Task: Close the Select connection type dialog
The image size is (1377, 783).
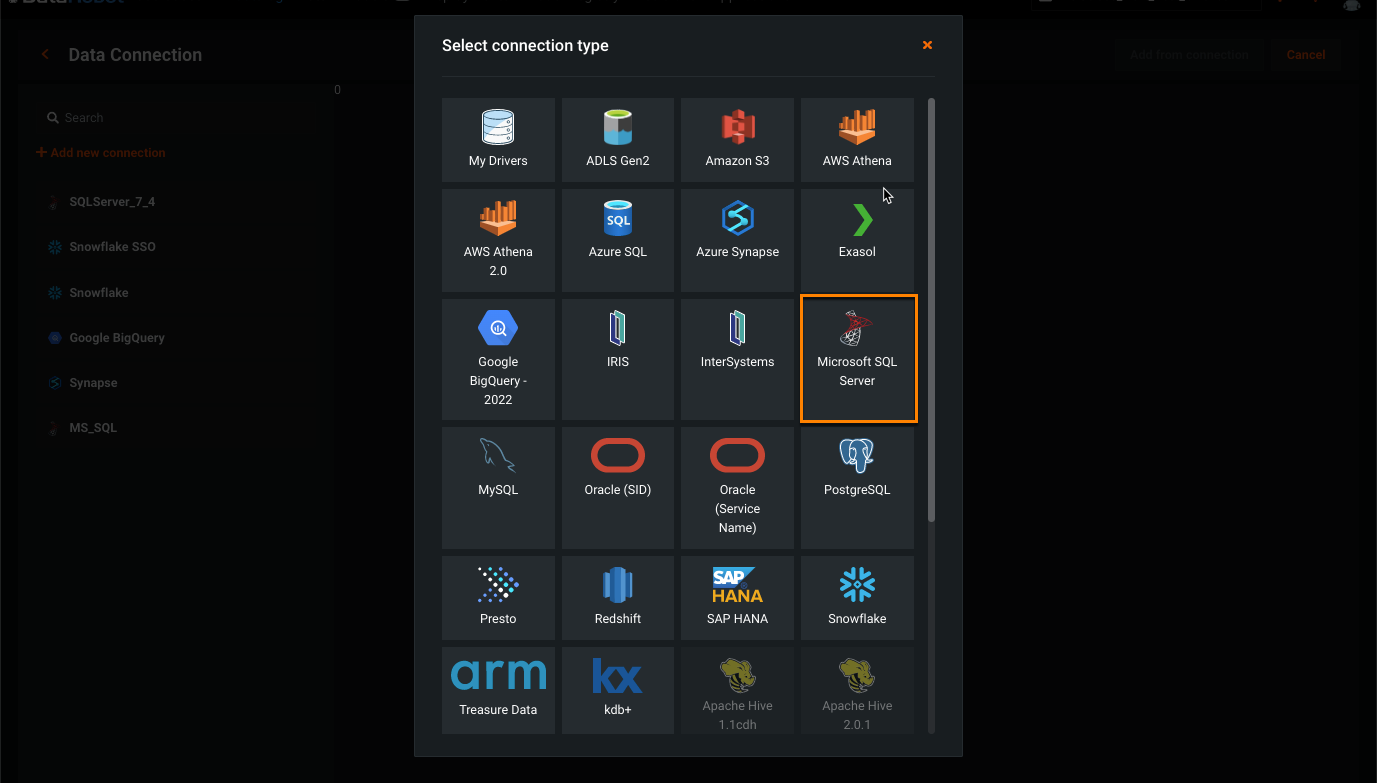Action: [x=927, y=45]
